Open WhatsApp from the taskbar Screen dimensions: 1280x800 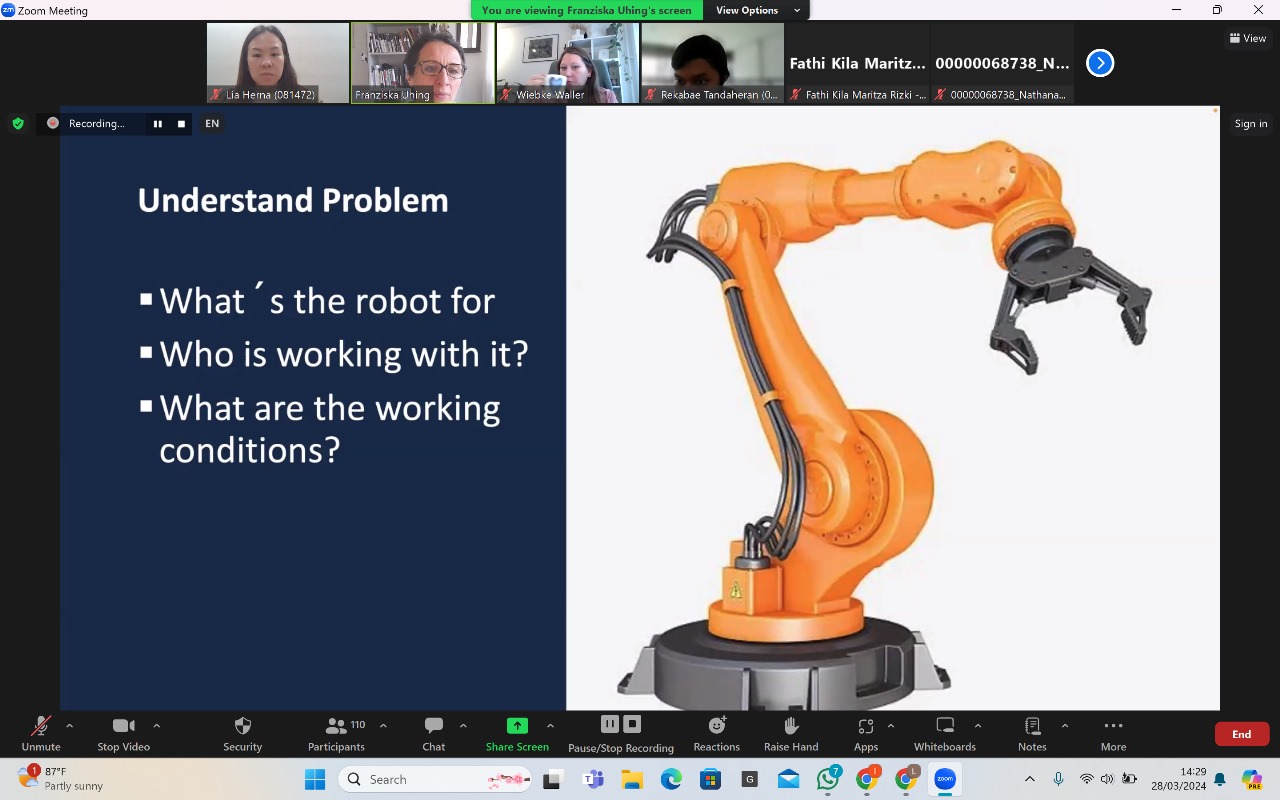(828, 779)
